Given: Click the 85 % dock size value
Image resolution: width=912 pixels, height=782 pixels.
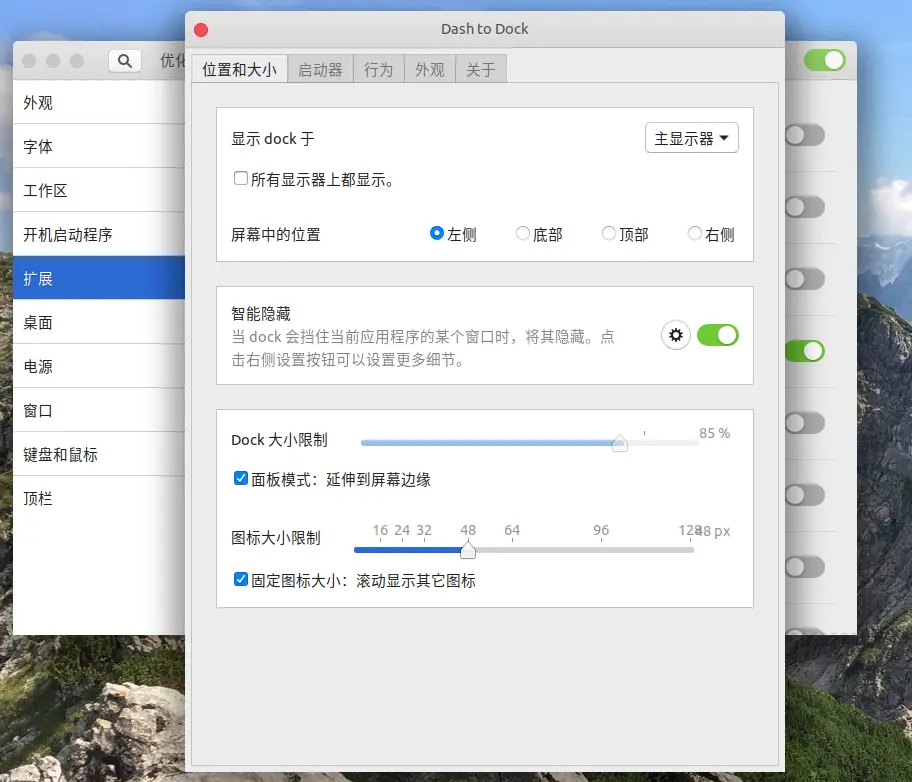Looking at the screenshot, I should coord(714,433).
